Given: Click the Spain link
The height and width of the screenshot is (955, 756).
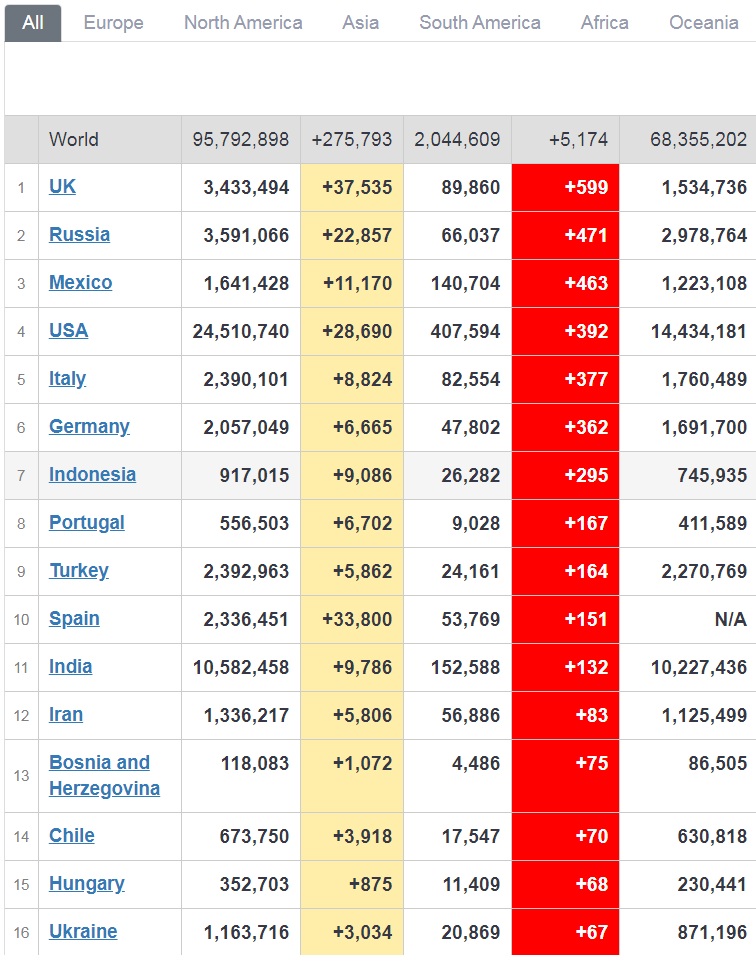Looking at the screenshot, I should 74,619.
